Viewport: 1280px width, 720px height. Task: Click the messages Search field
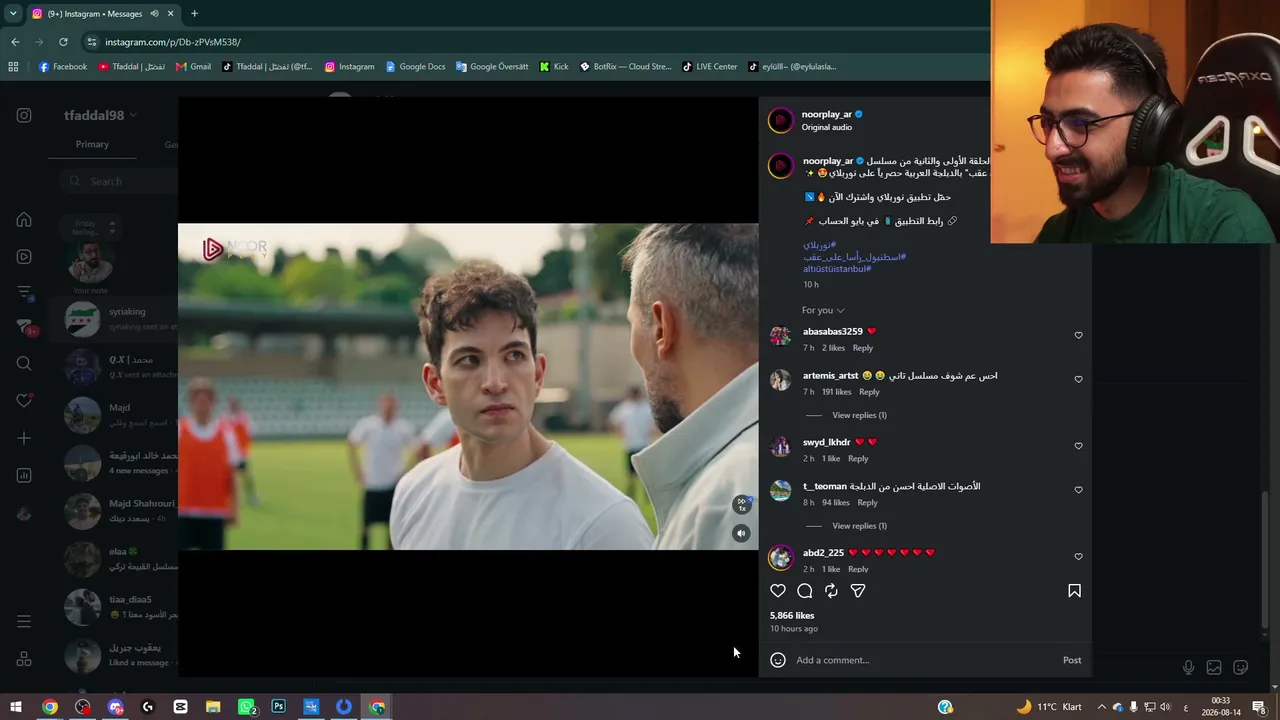[117, 181]
